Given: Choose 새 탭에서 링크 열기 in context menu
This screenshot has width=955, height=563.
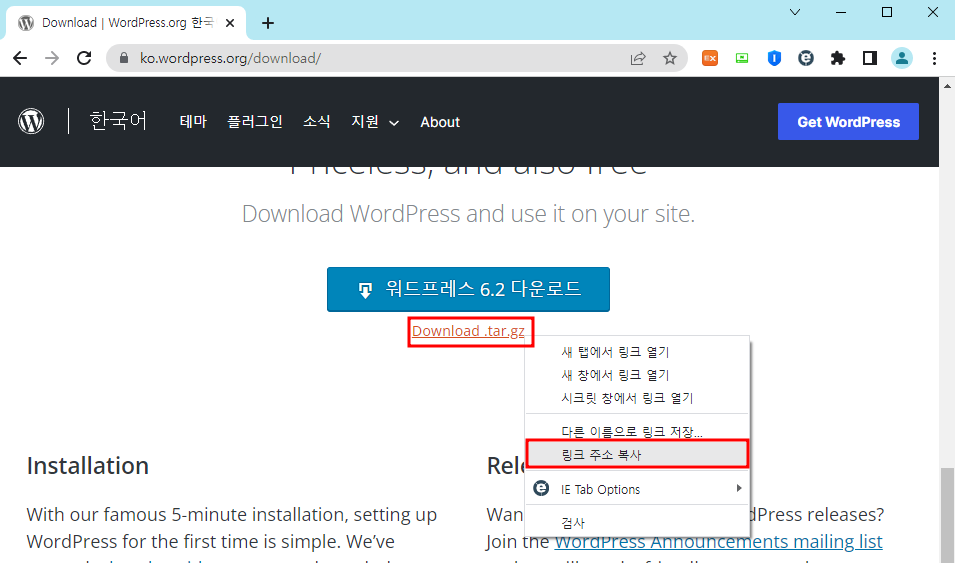Looking at the screenshot, I should pyautogui.click(x=636, y=352).
